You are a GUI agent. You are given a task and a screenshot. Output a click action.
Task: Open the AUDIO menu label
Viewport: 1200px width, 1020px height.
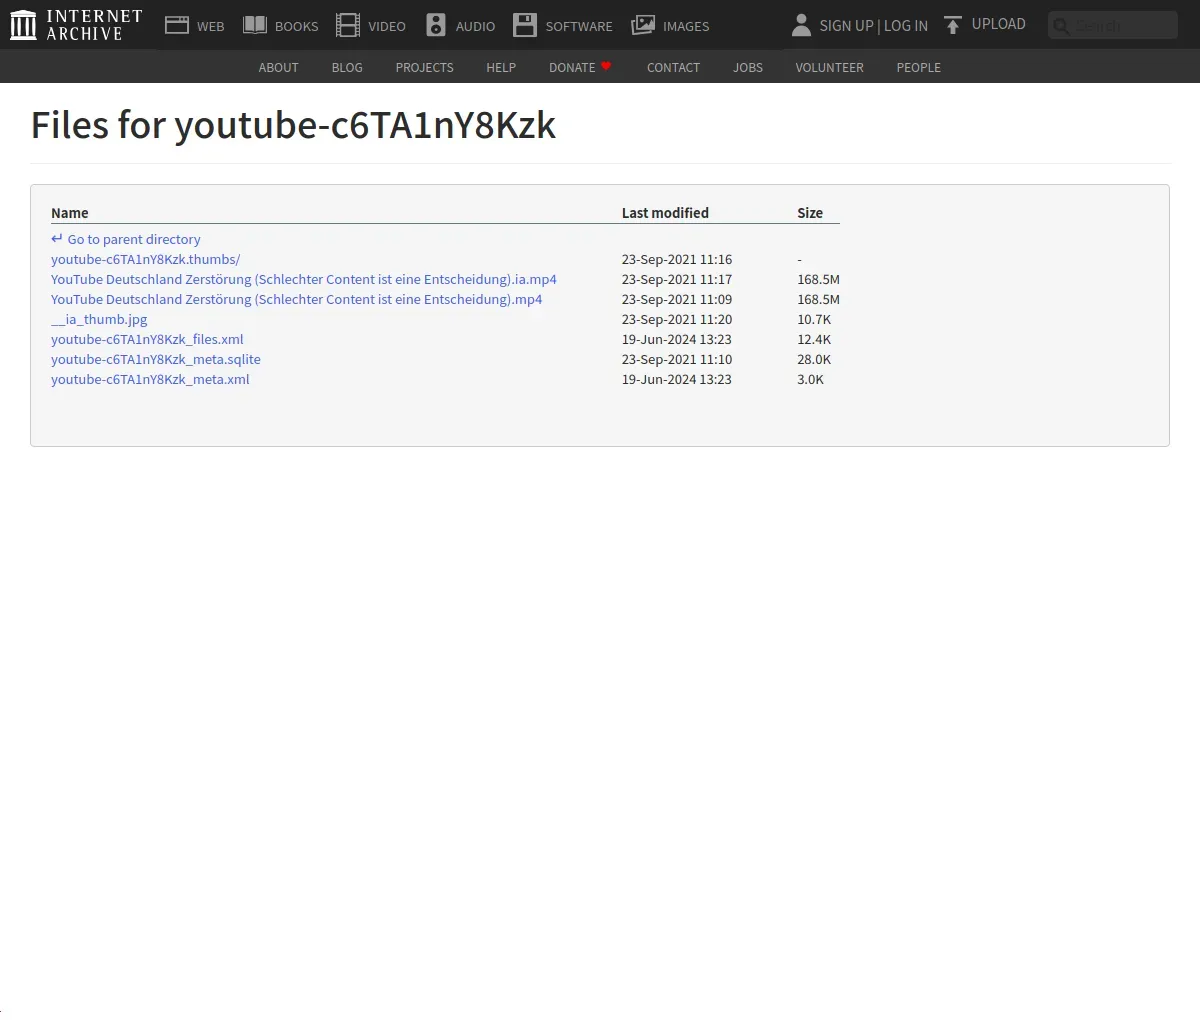tap(476, 27)
